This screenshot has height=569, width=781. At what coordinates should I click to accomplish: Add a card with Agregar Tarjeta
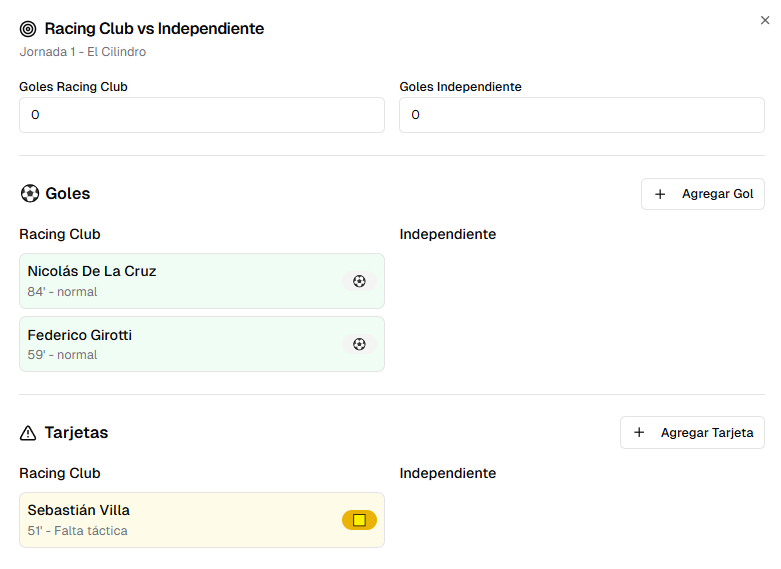click(x=692, y=432)
